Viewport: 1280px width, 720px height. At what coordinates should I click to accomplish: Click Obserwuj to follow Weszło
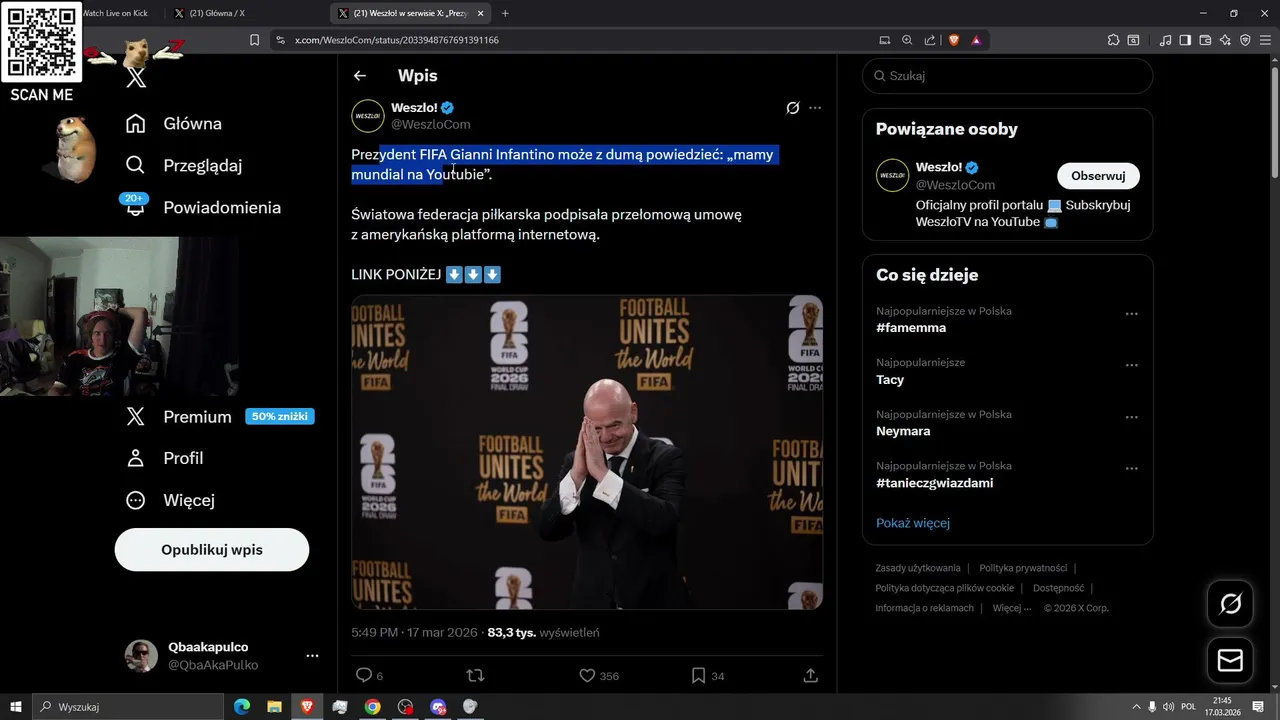pos(1098,176)
